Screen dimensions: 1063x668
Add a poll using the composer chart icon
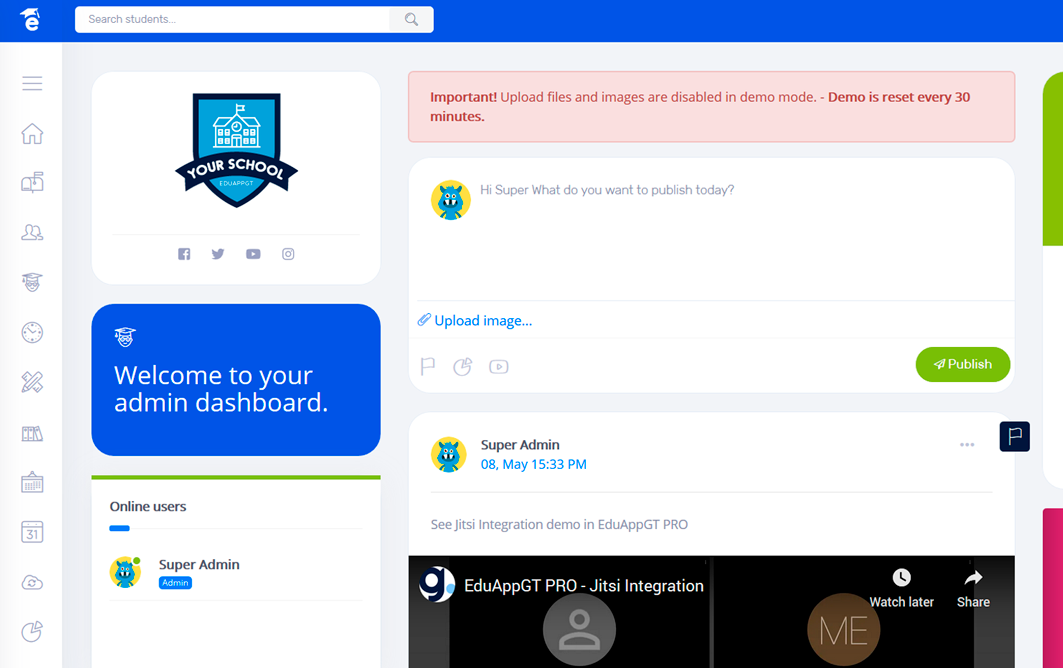click(x=462, y=367)
